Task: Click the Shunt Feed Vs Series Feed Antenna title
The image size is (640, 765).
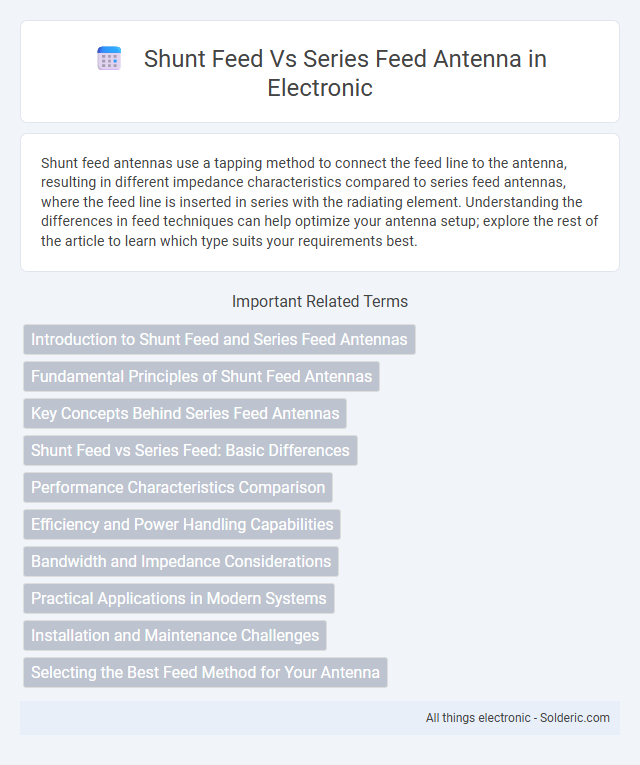Action: pos(345,73)
